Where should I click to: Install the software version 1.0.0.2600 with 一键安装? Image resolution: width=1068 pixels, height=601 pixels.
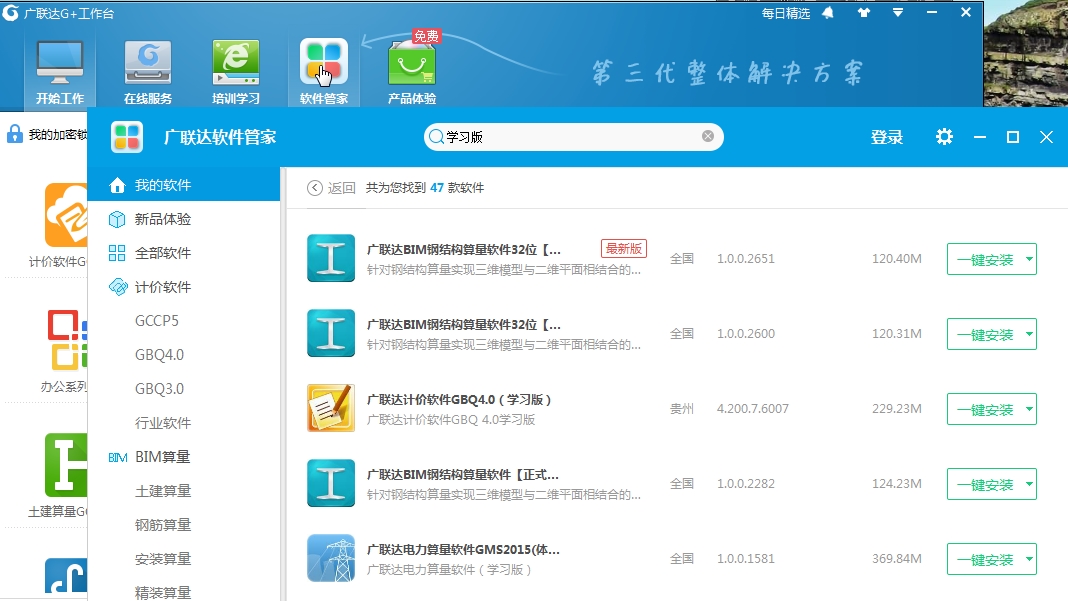click(x=985, y=334)
